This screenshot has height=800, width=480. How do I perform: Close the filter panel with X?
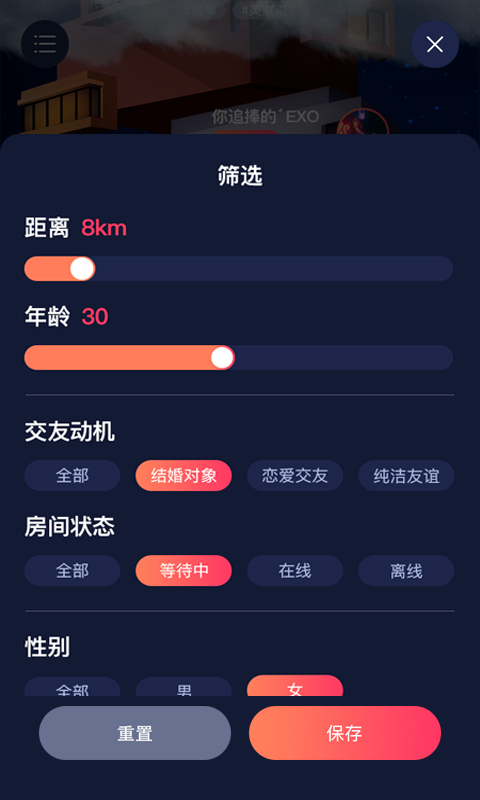(x=435, y=44)
